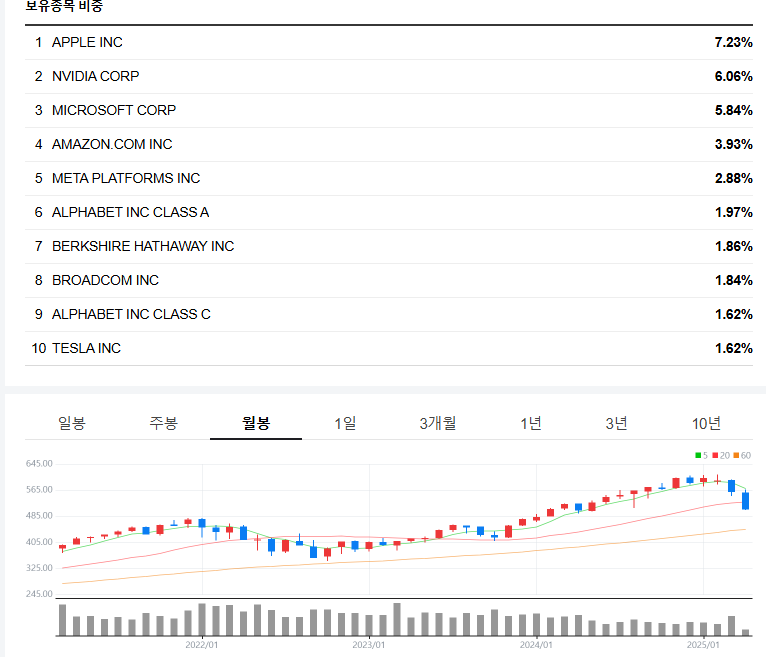The height and width of the screenshot is (657, 766).
Task: Click the 405.00 price axis label
Action: 39,542
